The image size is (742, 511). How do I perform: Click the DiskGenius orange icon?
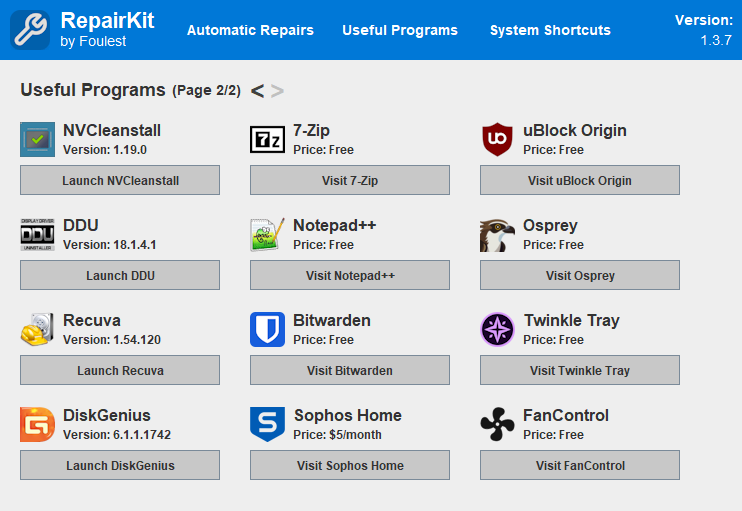click(x=37, y=424)
